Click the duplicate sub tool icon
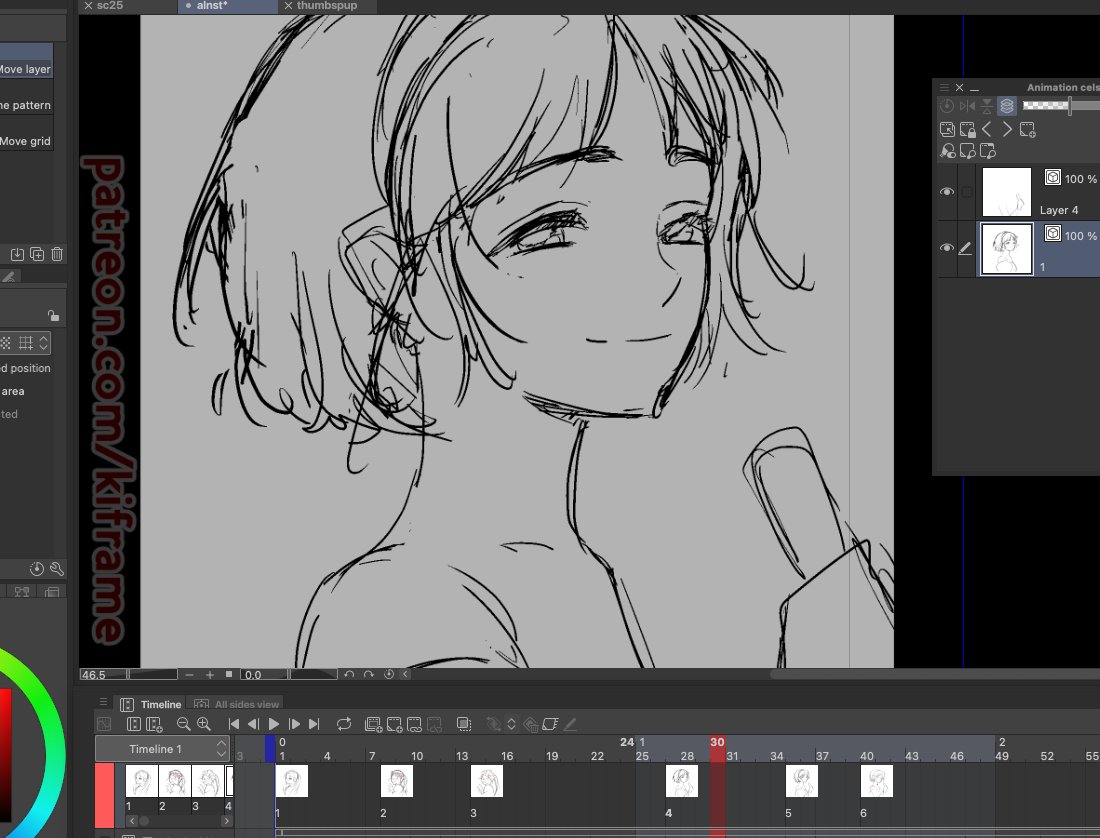Image resolution: width=1100 pixels, height=838 pixels. click(37, 254)
